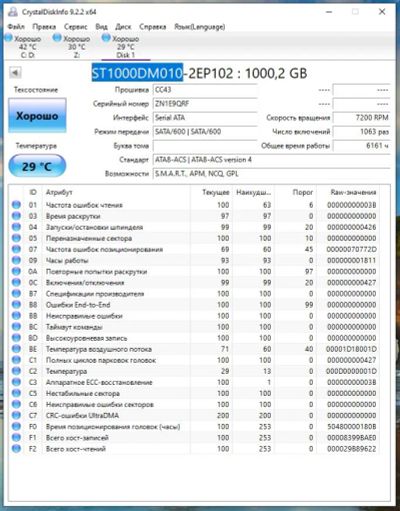Screen dimensions: 400x511
Task: Click status orb for attribute C3 ECC row
Action: (16, 382)
